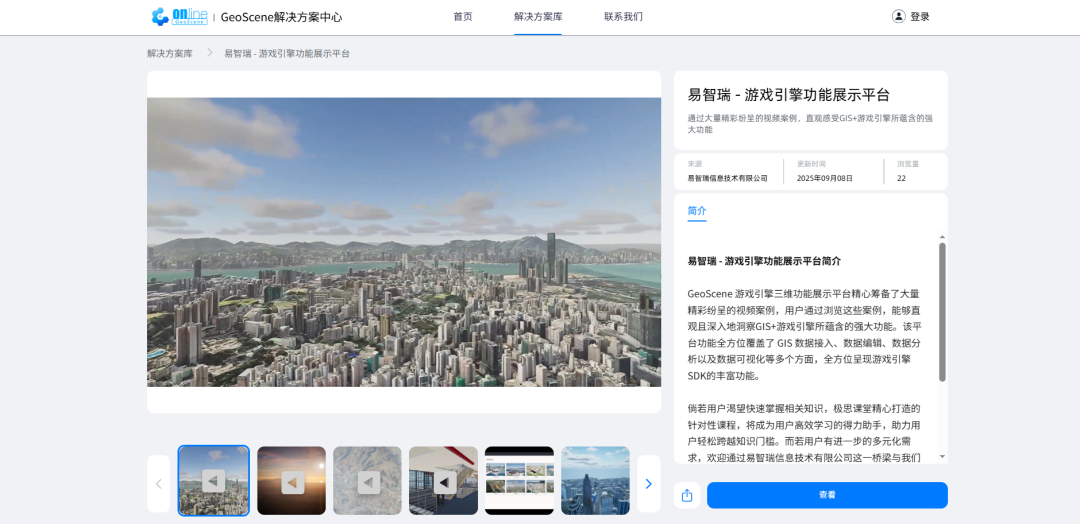Image resolution: width=1080 pixels, height=524 pixels.
Task: Select the sunset video thumbnail
Action: (x=291, y=481)
